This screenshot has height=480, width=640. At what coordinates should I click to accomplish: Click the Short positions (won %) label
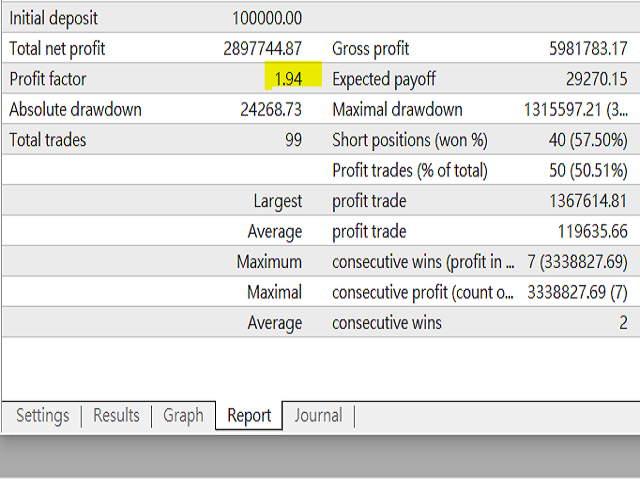[410, 140]
